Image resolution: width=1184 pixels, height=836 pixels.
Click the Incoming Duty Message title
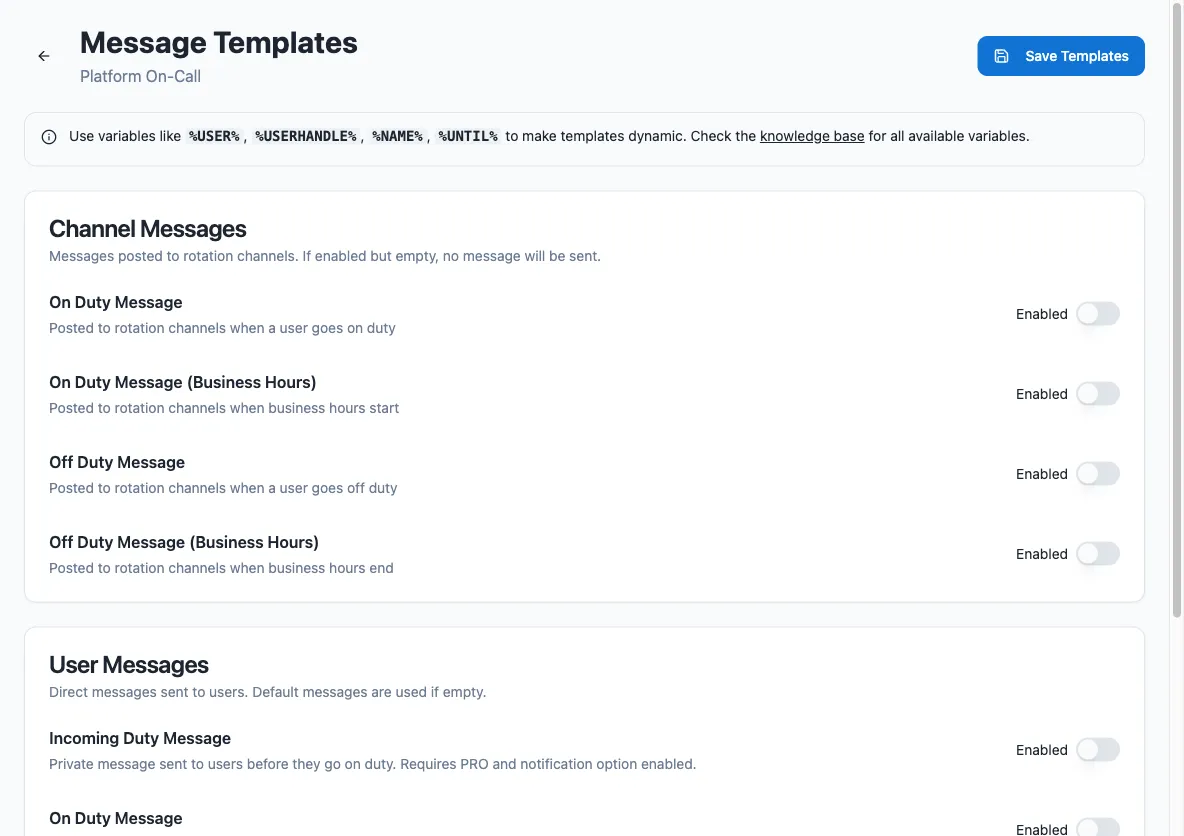click(x=140, y=739)
